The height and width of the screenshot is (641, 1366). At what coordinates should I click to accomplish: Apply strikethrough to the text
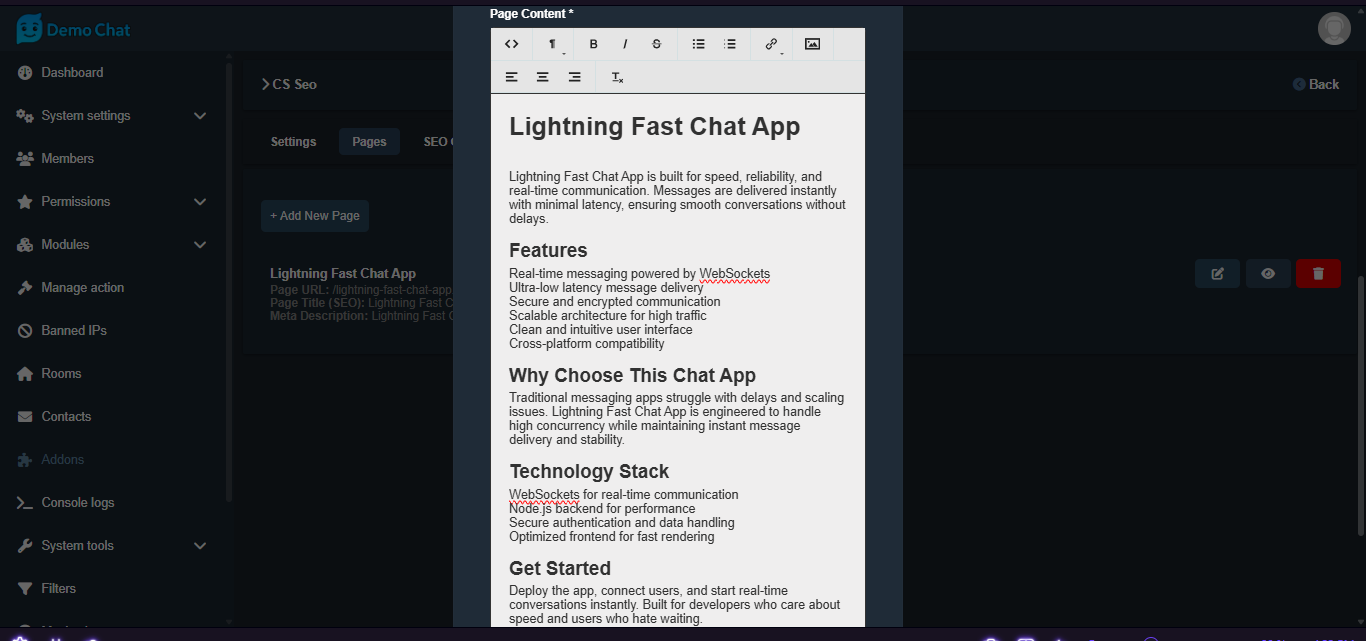(656, 44)
